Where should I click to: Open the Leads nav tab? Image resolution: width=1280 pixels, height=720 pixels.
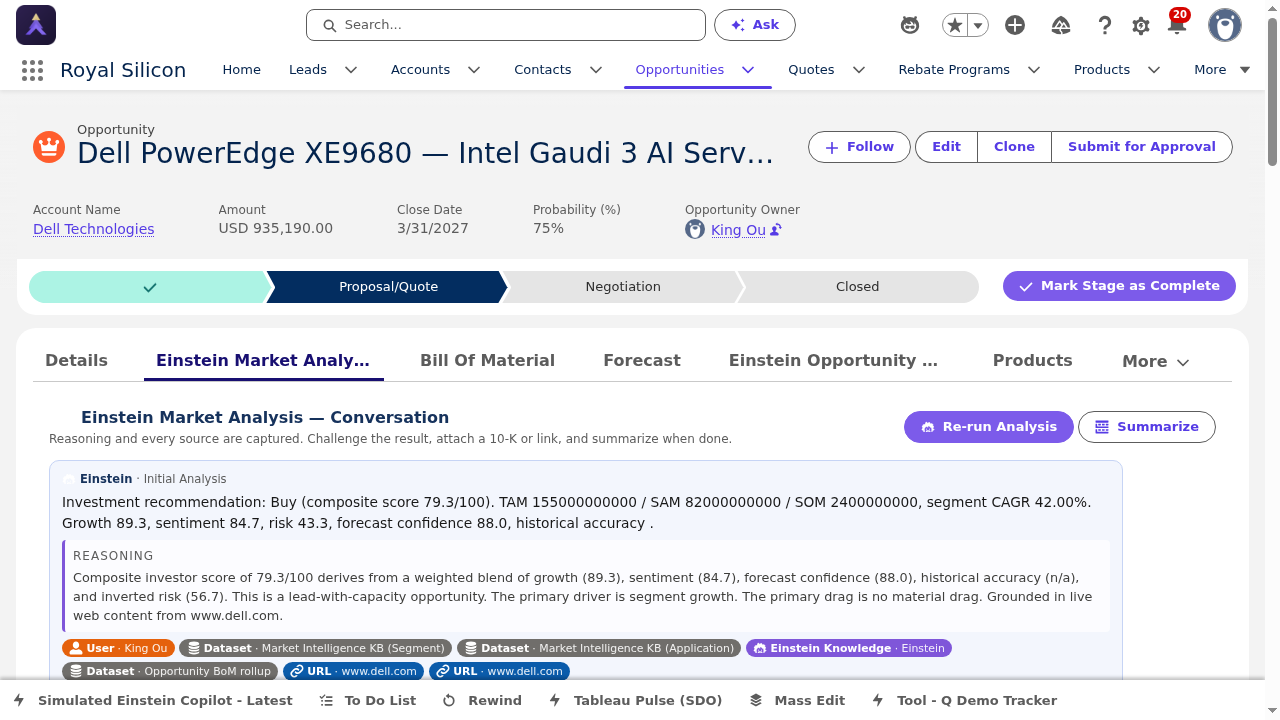(x=308, y=70)
